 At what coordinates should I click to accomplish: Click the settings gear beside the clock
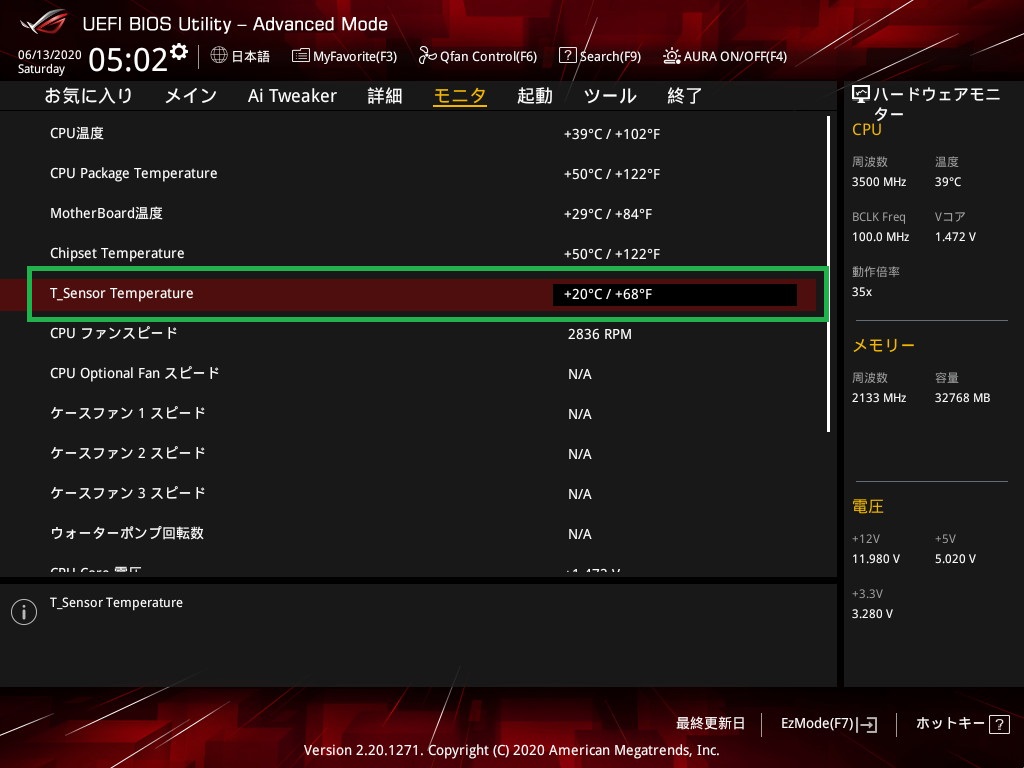(x=179, y=52)
